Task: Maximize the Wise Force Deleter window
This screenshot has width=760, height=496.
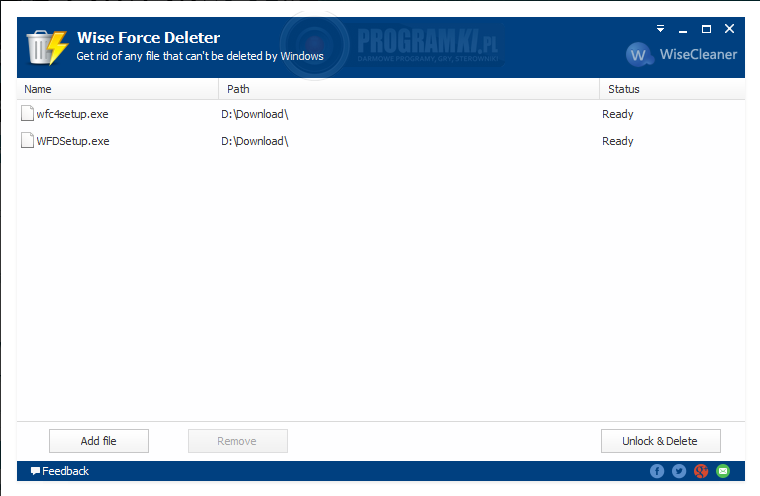Action: pyautogui.click(x=706, y=29)
